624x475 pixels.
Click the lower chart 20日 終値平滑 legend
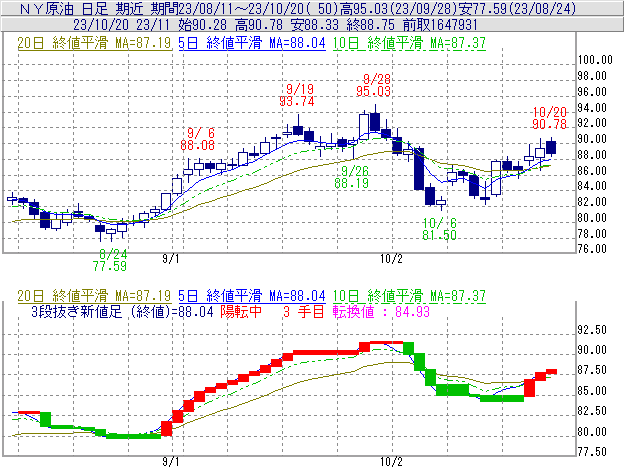click(x=94, y=296)
